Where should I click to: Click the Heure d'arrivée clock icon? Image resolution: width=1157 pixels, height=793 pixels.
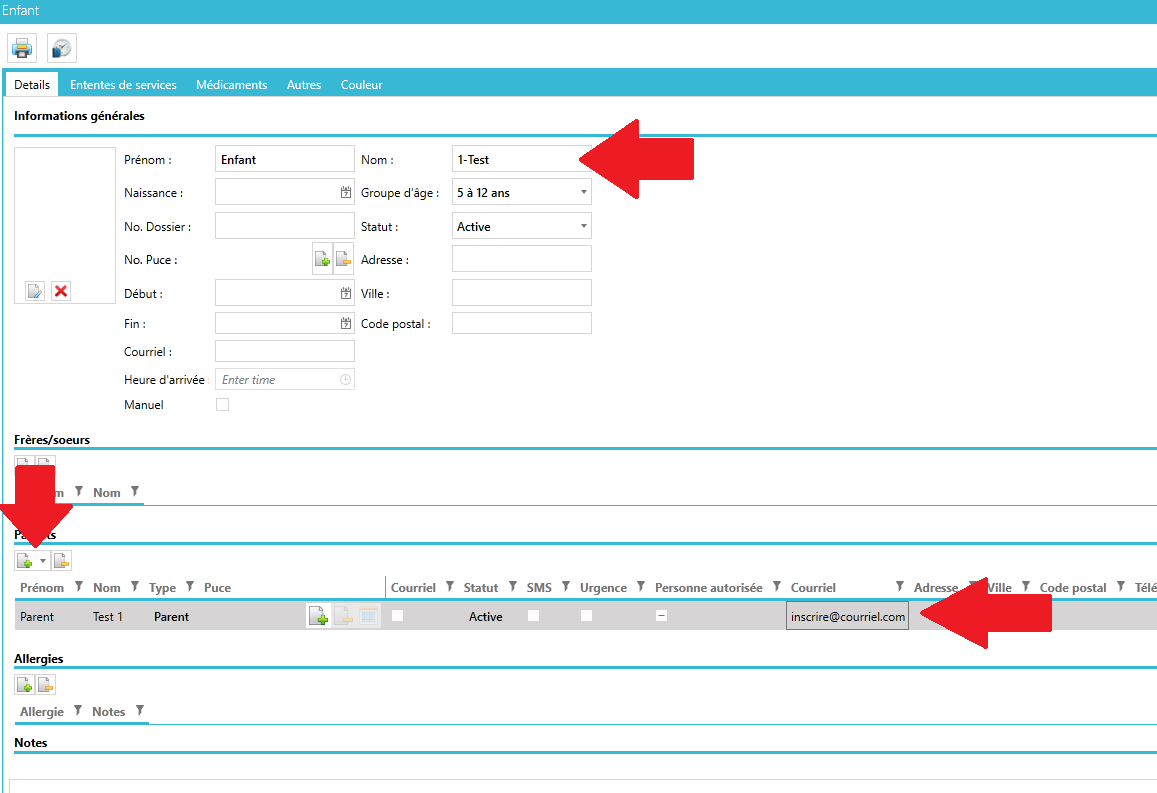(x=345, y=379)
